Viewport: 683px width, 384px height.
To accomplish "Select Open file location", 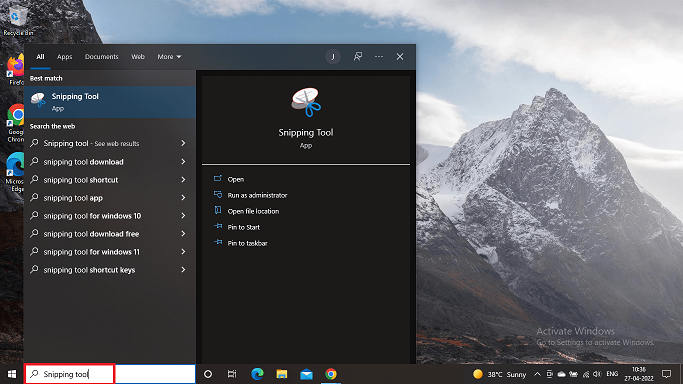I will [x=253, y=211].
